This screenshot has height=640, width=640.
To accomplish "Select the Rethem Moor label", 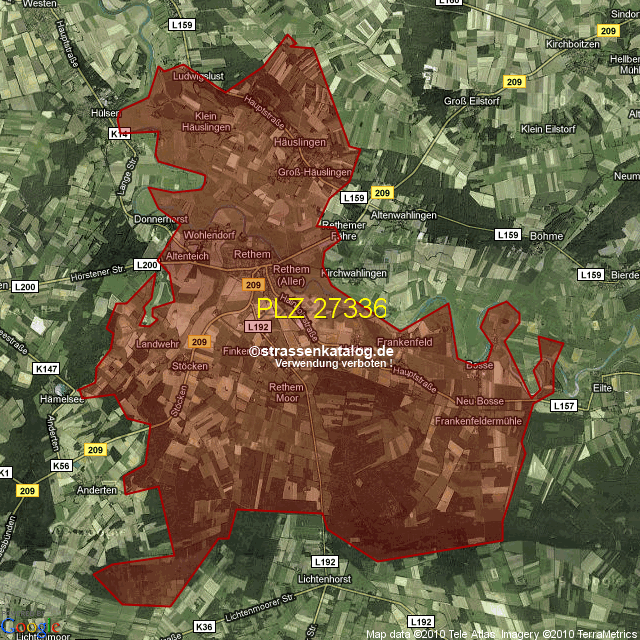I will (x=286, y=392).
